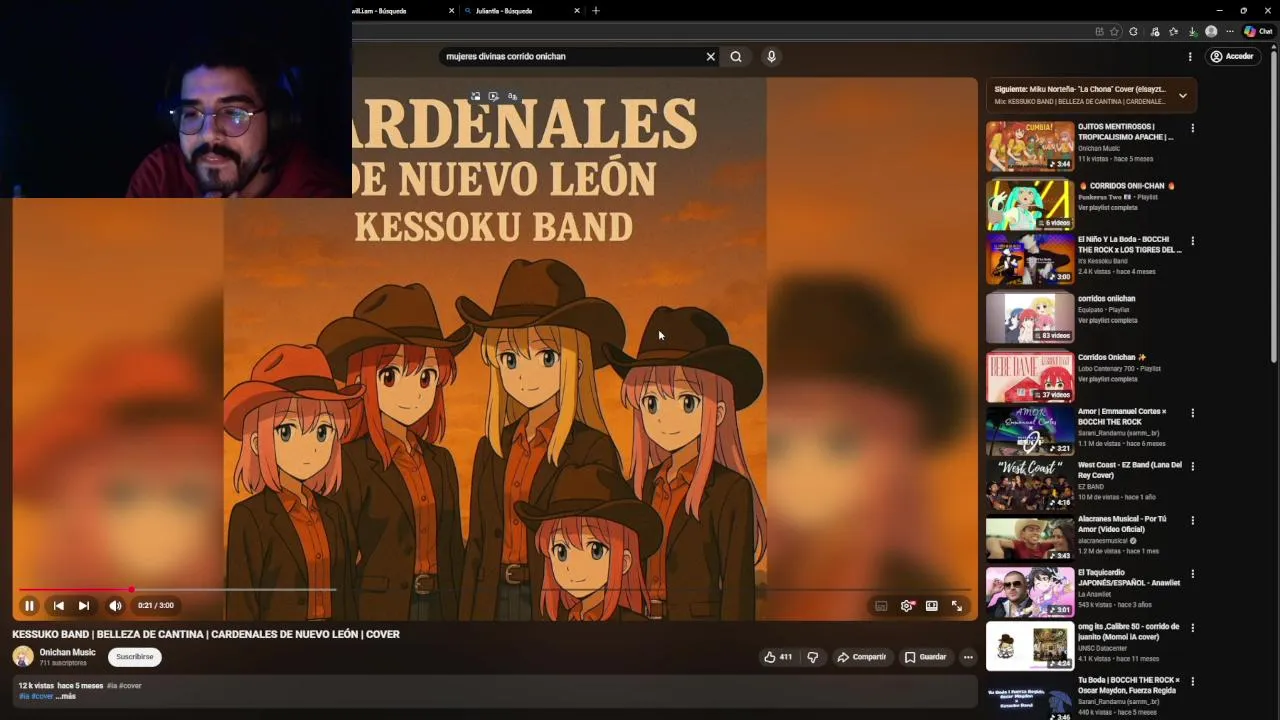Open the Onichan Music channel avatar

click(x=22, y=657)
